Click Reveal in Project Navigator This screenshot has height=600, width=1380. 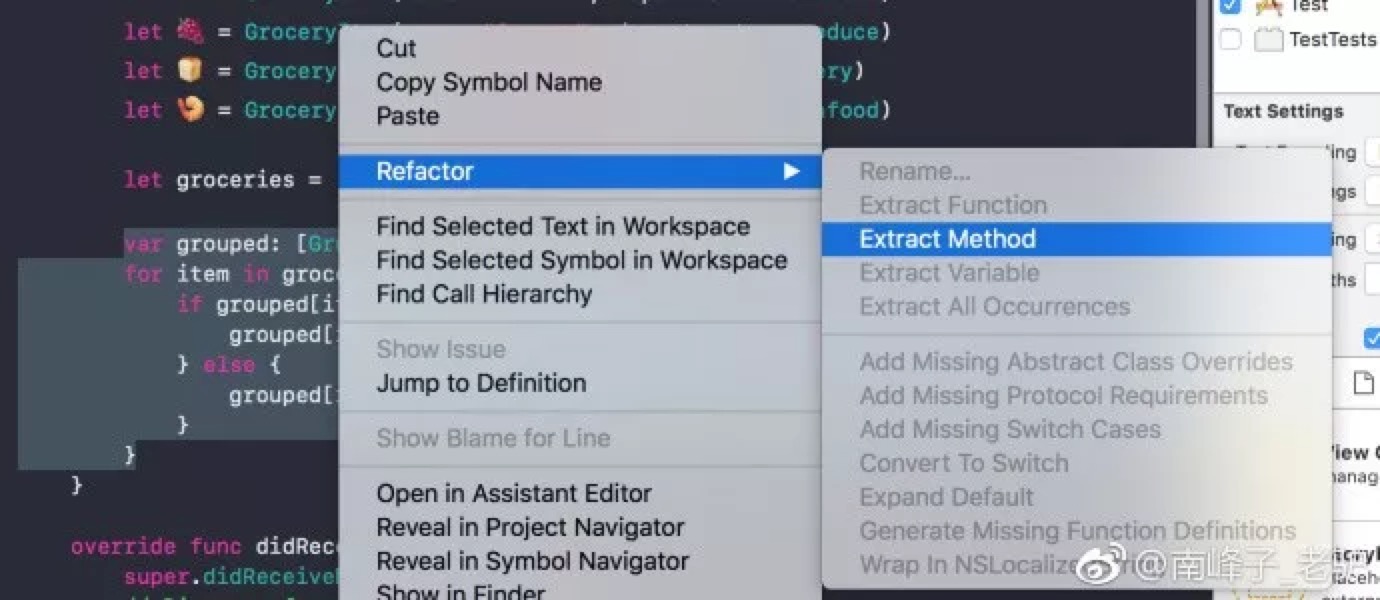pos(530,528)
